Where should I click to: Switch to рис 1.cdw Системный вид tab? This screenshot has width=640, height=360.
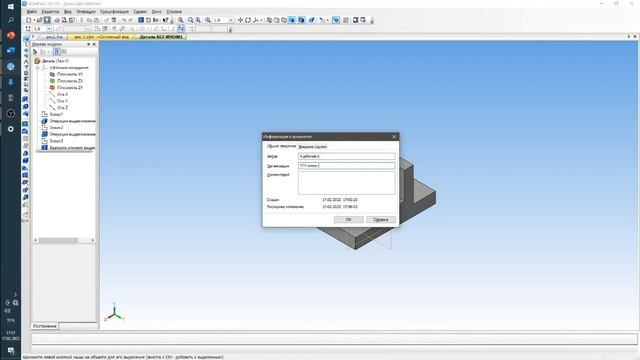101,37
